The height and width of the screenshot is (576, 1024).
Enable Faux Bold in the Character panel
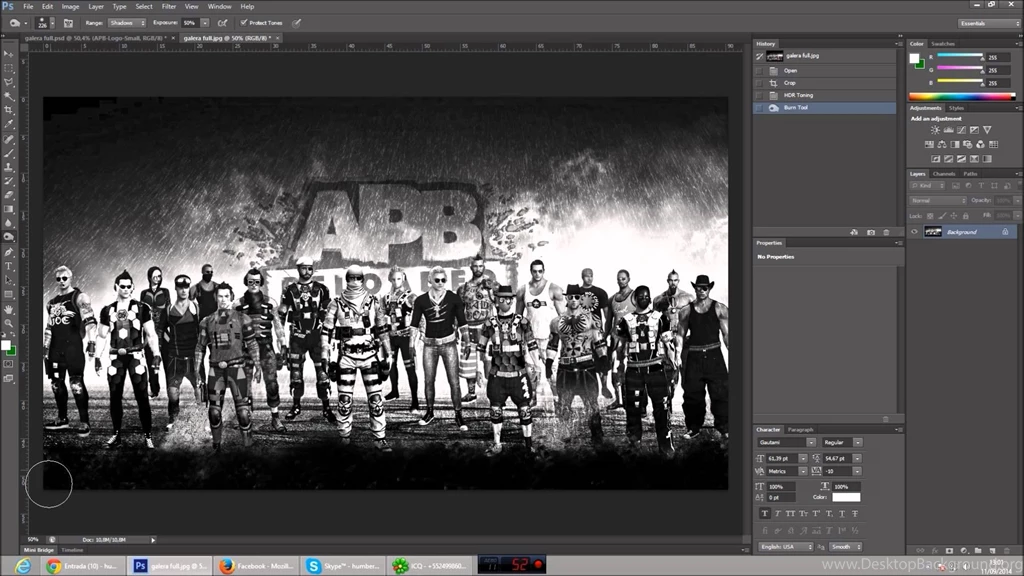point(765,514)
